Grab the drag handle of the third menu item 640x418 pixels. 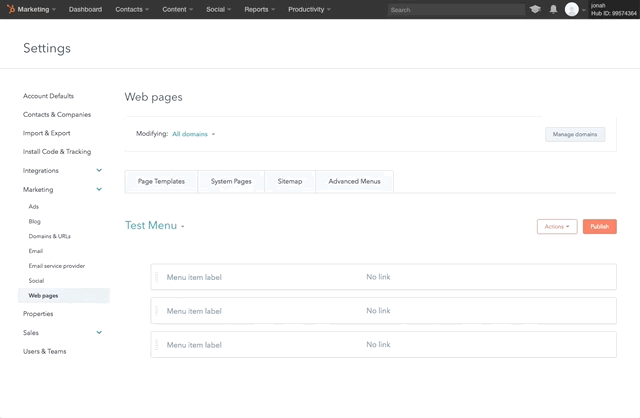pos(157,345)
